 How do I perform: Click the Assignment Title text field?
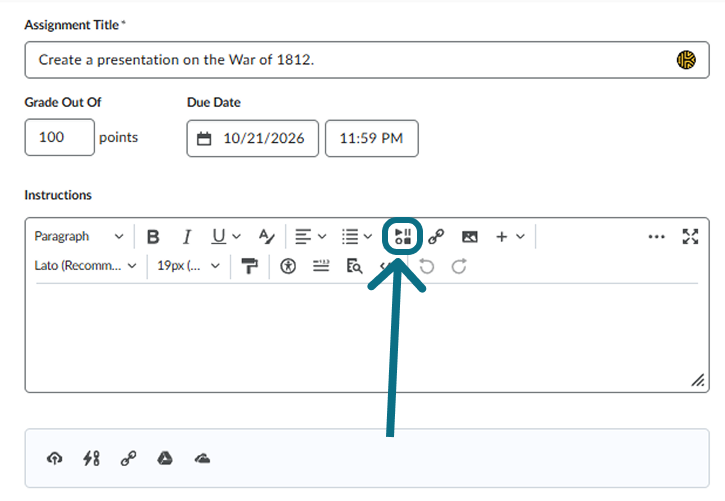point(367,60)
